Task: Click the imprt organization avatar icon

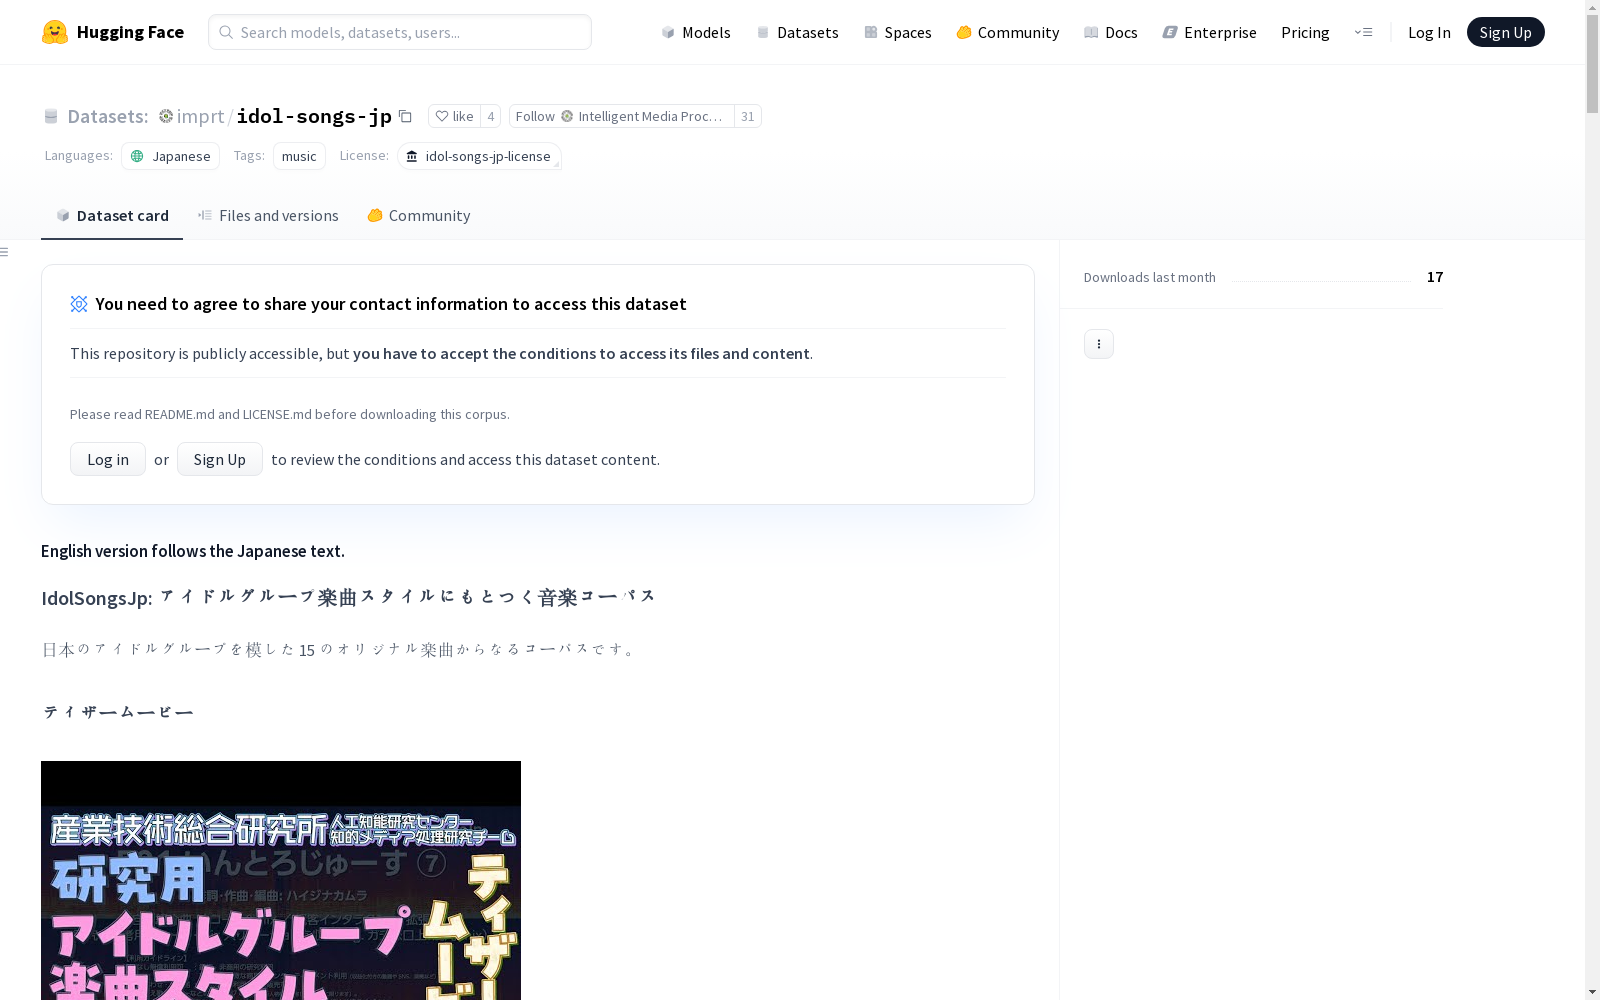Action: [166, 116]
